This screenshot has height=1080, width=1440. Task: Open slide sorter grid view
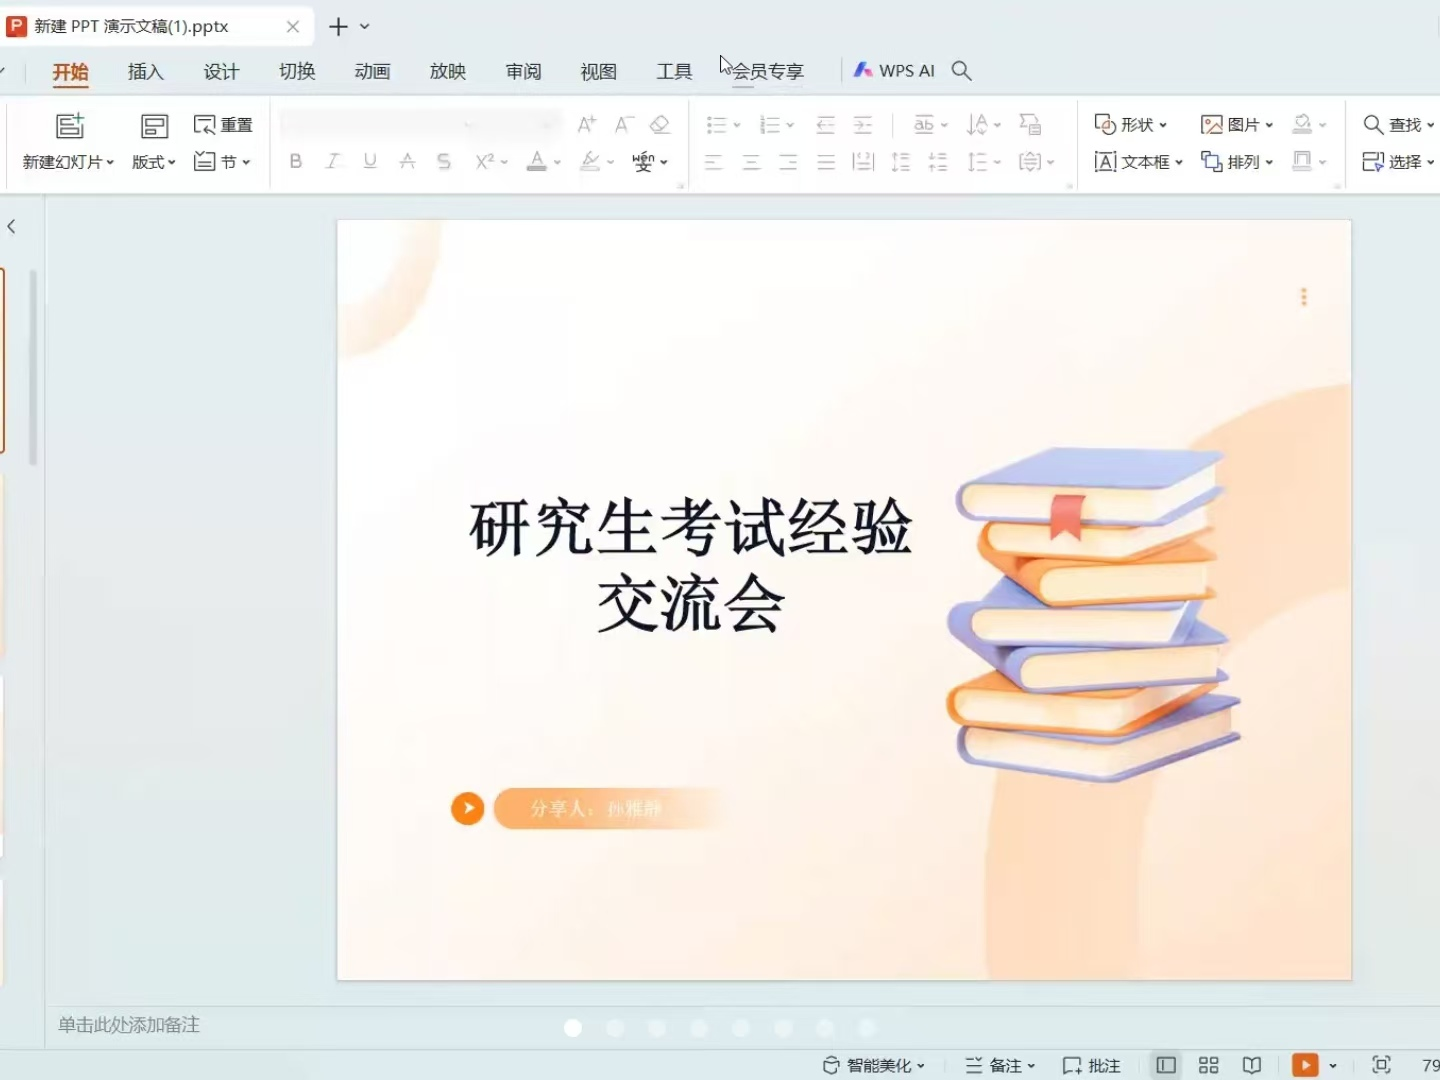[1208, 1065]
